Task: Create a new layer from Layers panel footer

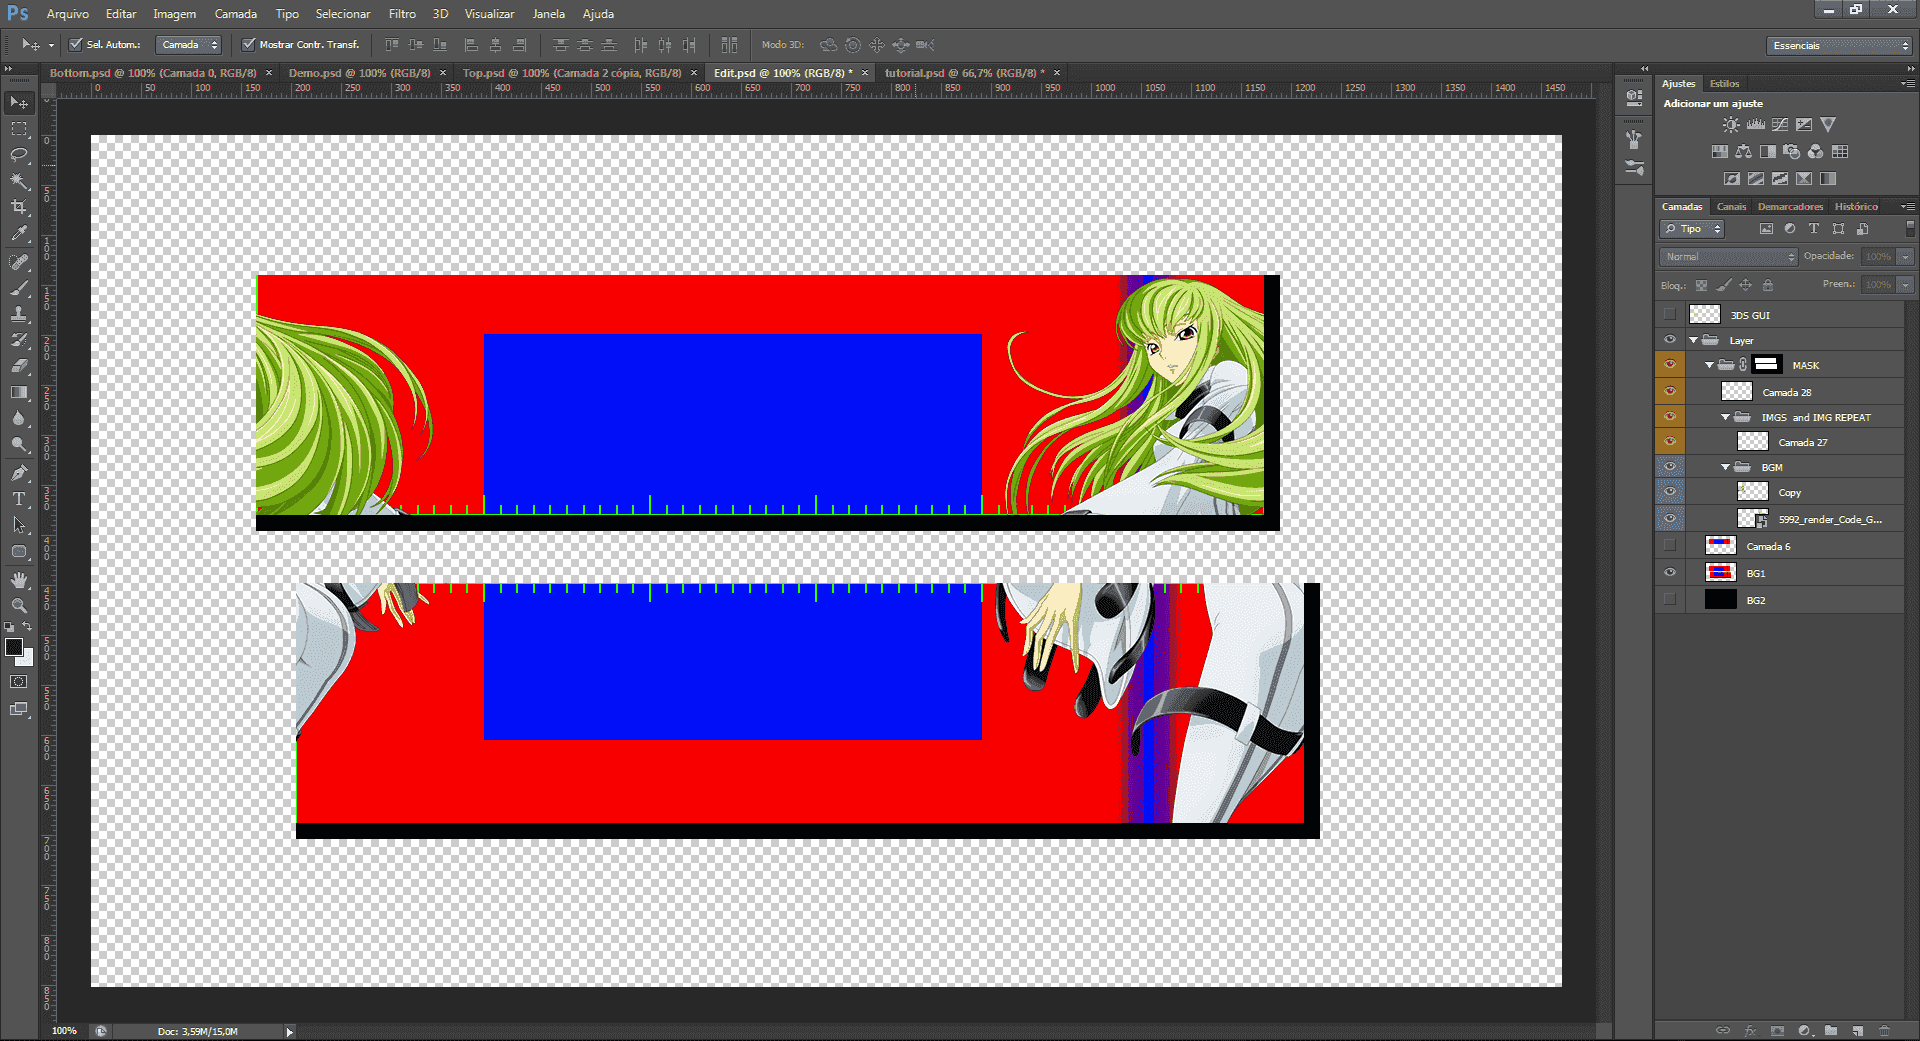Action: (x=1857, y=1030)
